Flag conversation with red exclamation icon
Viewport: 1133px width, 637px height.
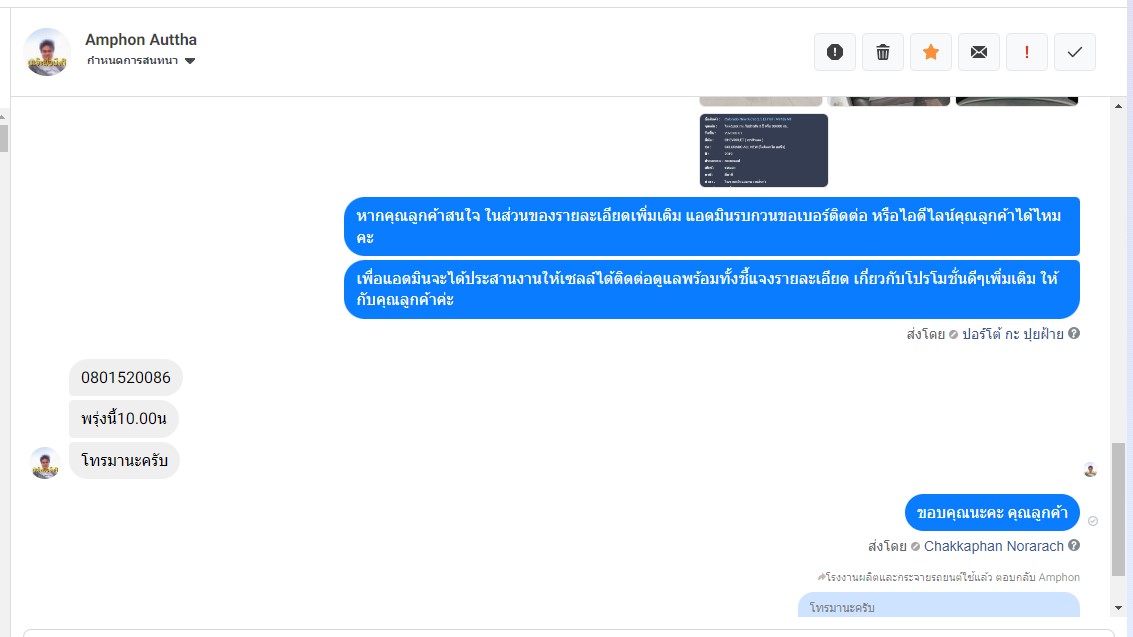(1027, 52)
